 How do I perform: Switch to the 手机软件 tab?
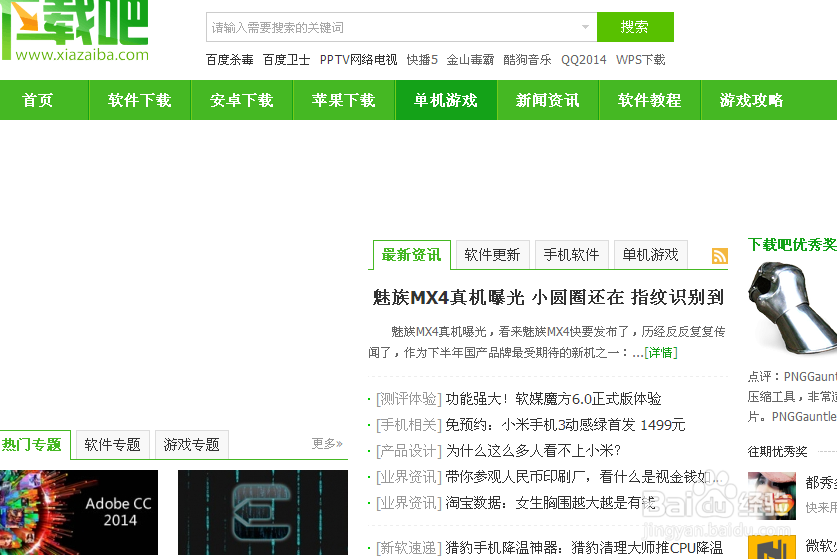(x=571, y=255)
